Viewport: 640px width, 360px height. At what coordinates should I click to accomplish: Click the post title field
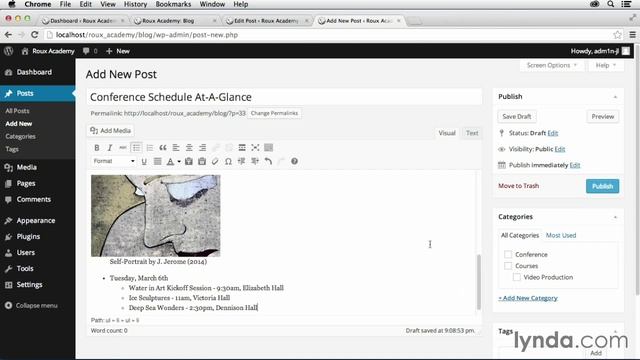pos(284,97)
